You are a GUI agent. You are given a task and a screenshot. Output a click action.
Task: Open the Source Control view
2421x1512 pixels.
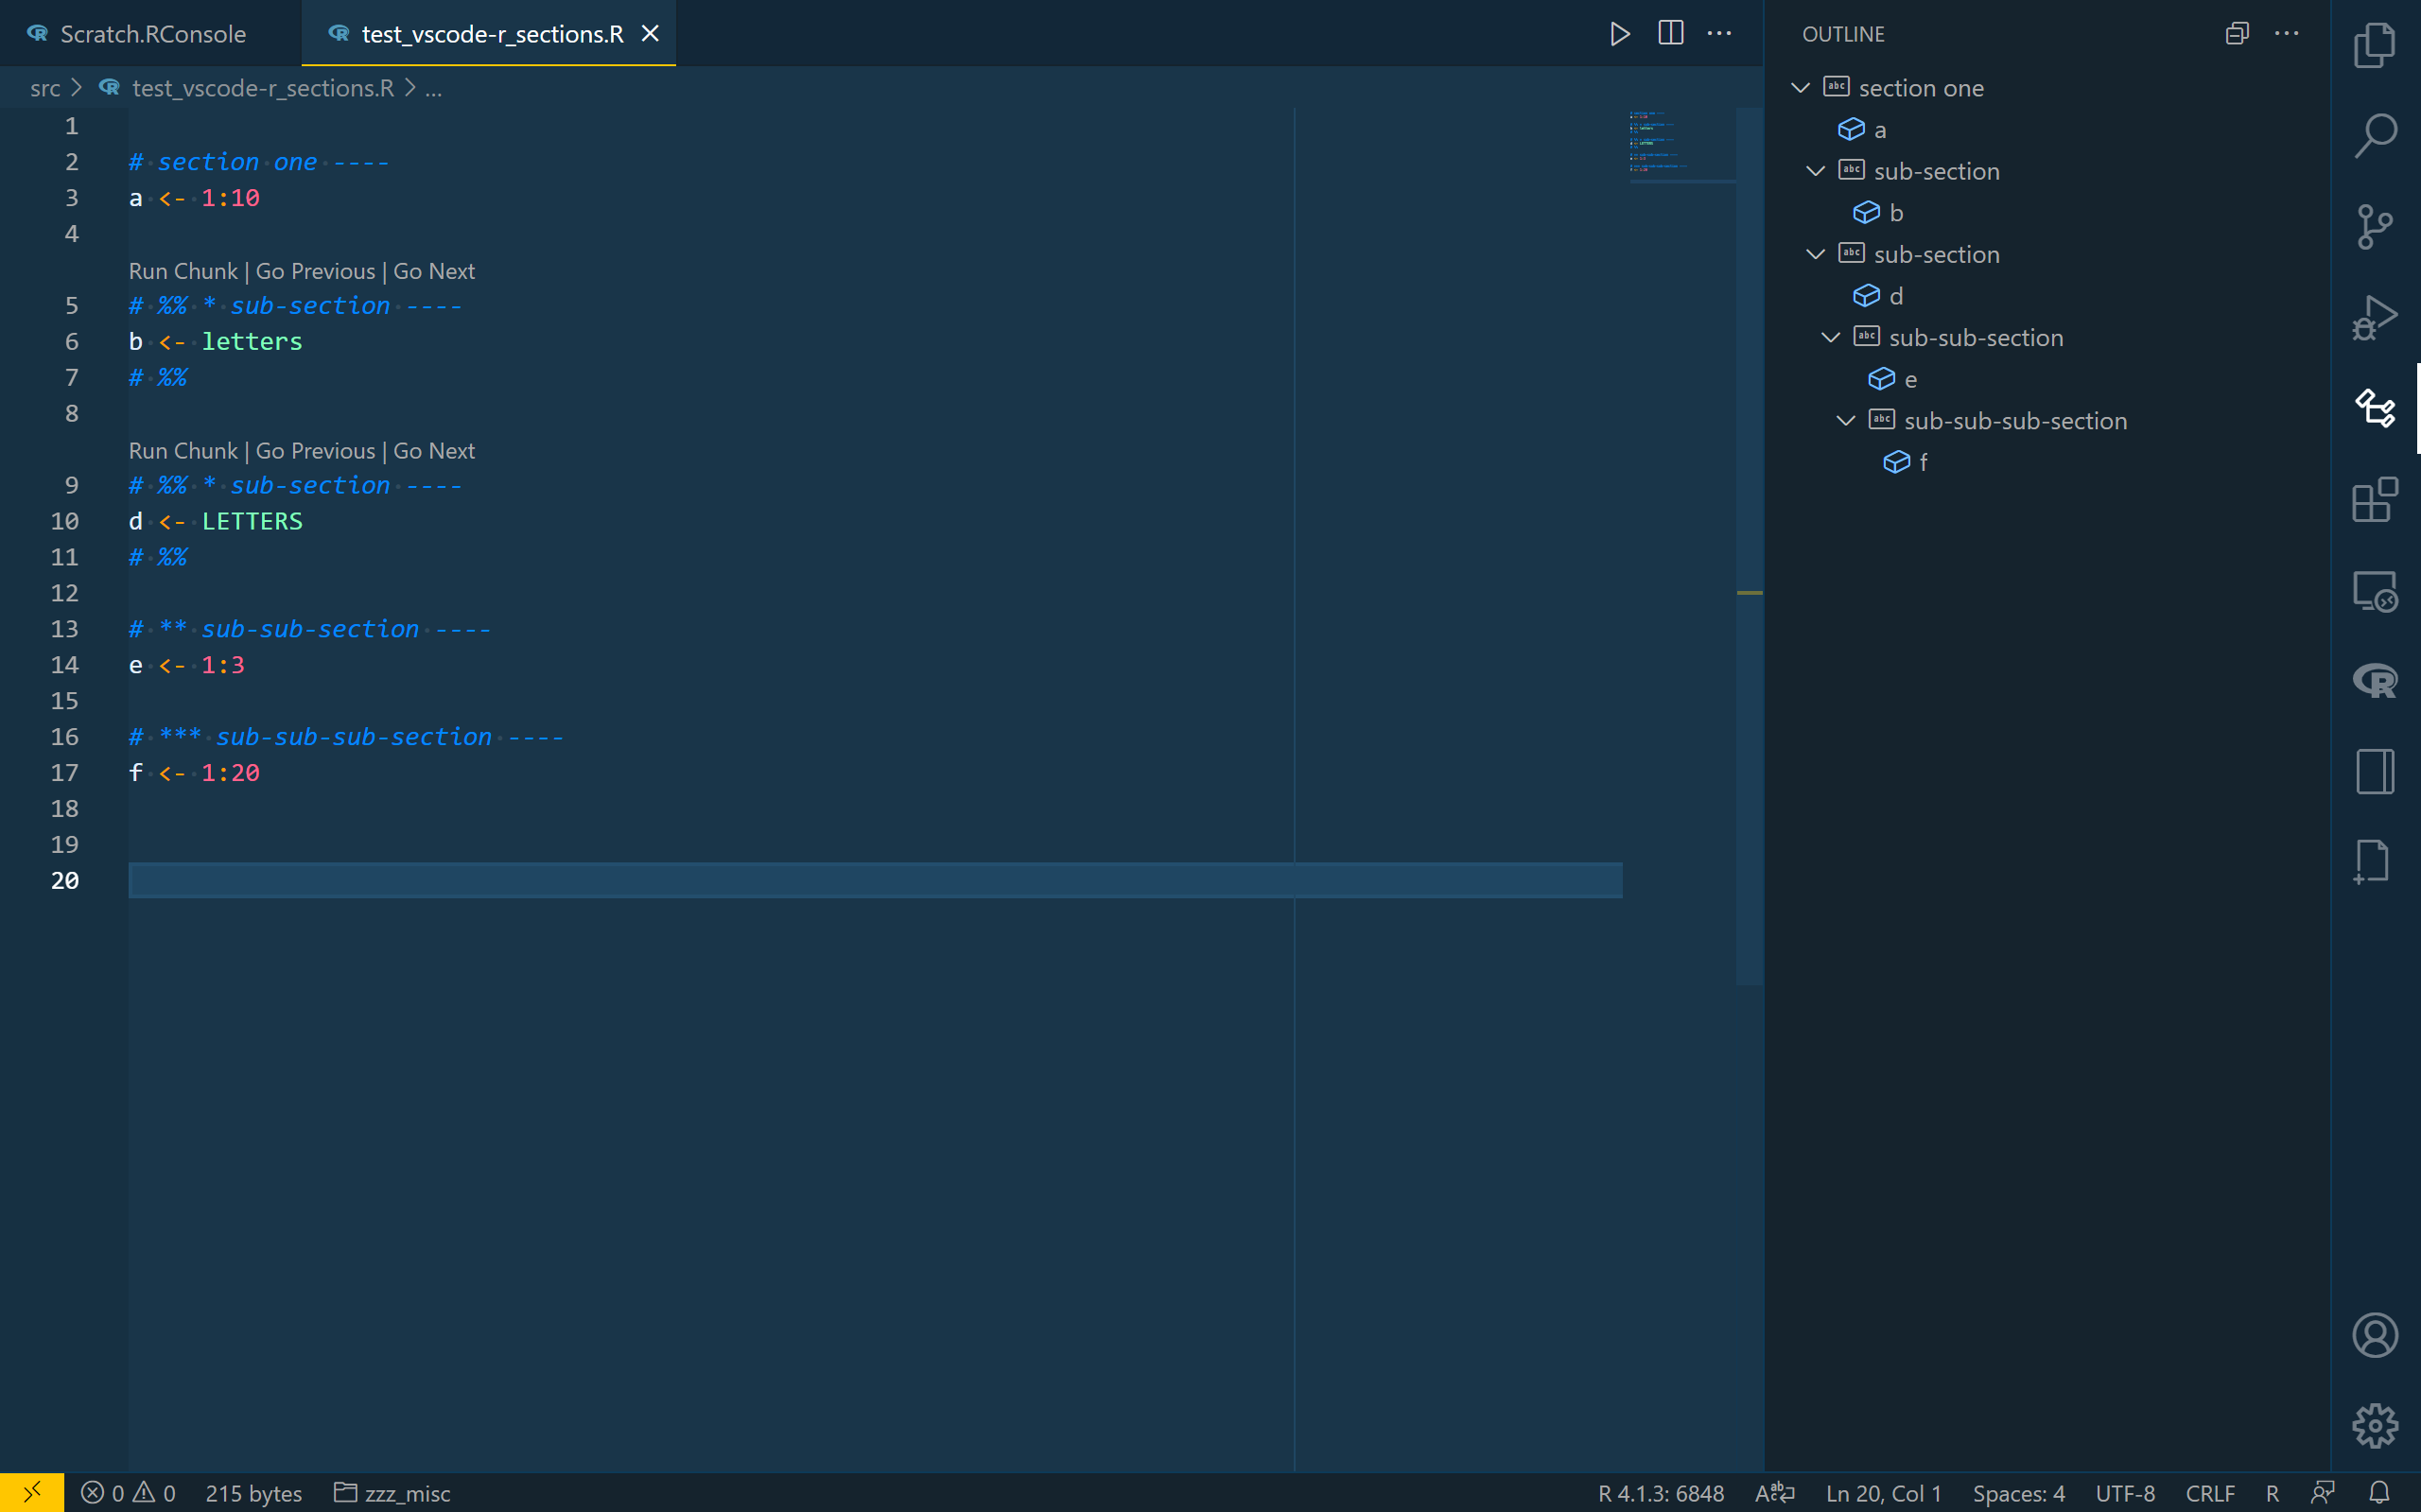pos(2374,226)
